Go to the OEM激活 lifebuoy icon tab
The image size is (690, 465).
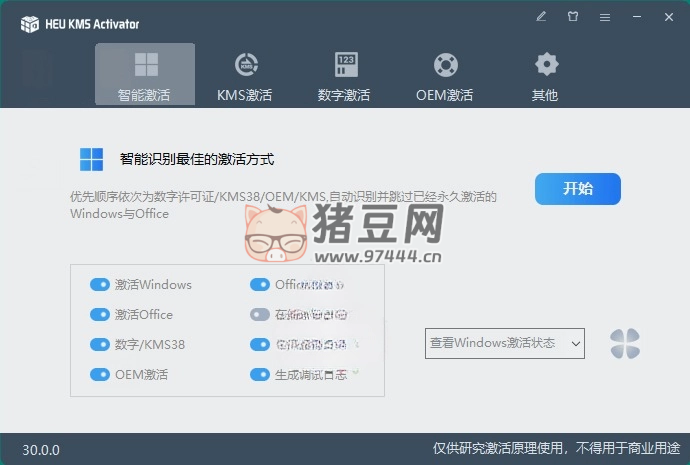click(444, 75)
